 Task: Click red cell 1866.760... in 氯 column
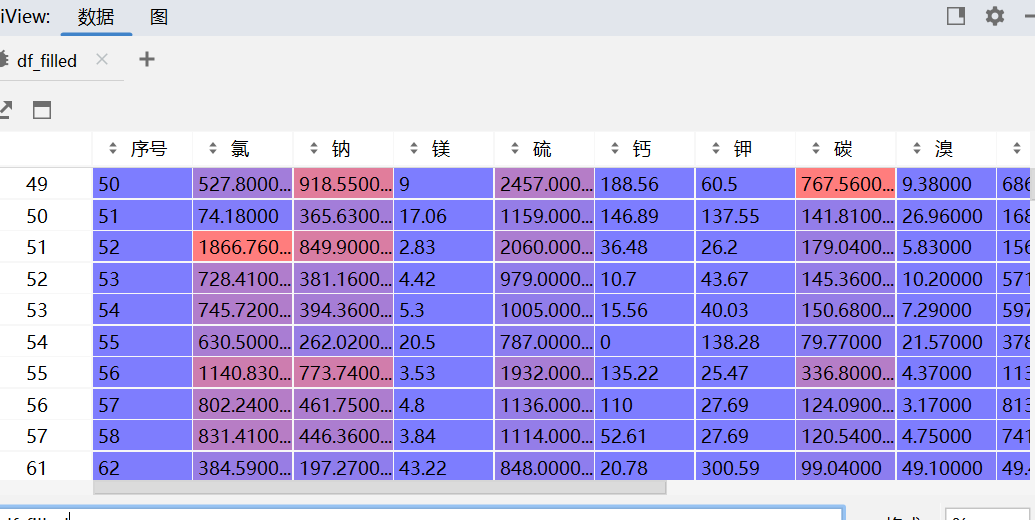point(243,247)
